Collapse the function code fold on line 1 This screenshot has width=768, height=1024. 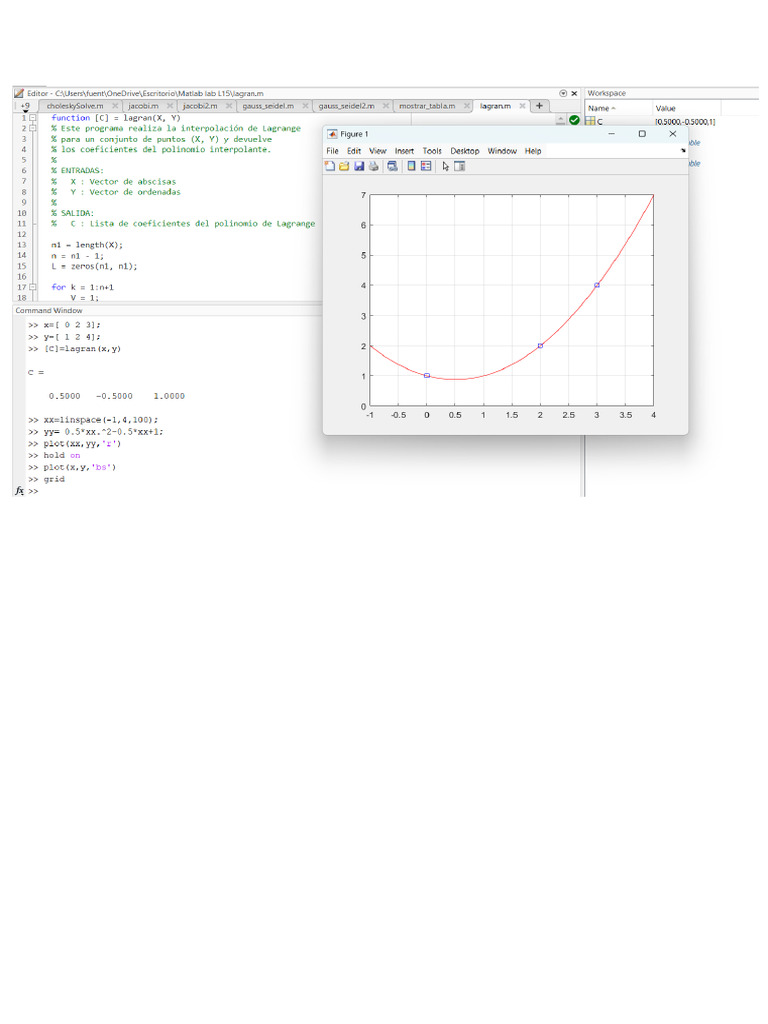tap(32, 118)
